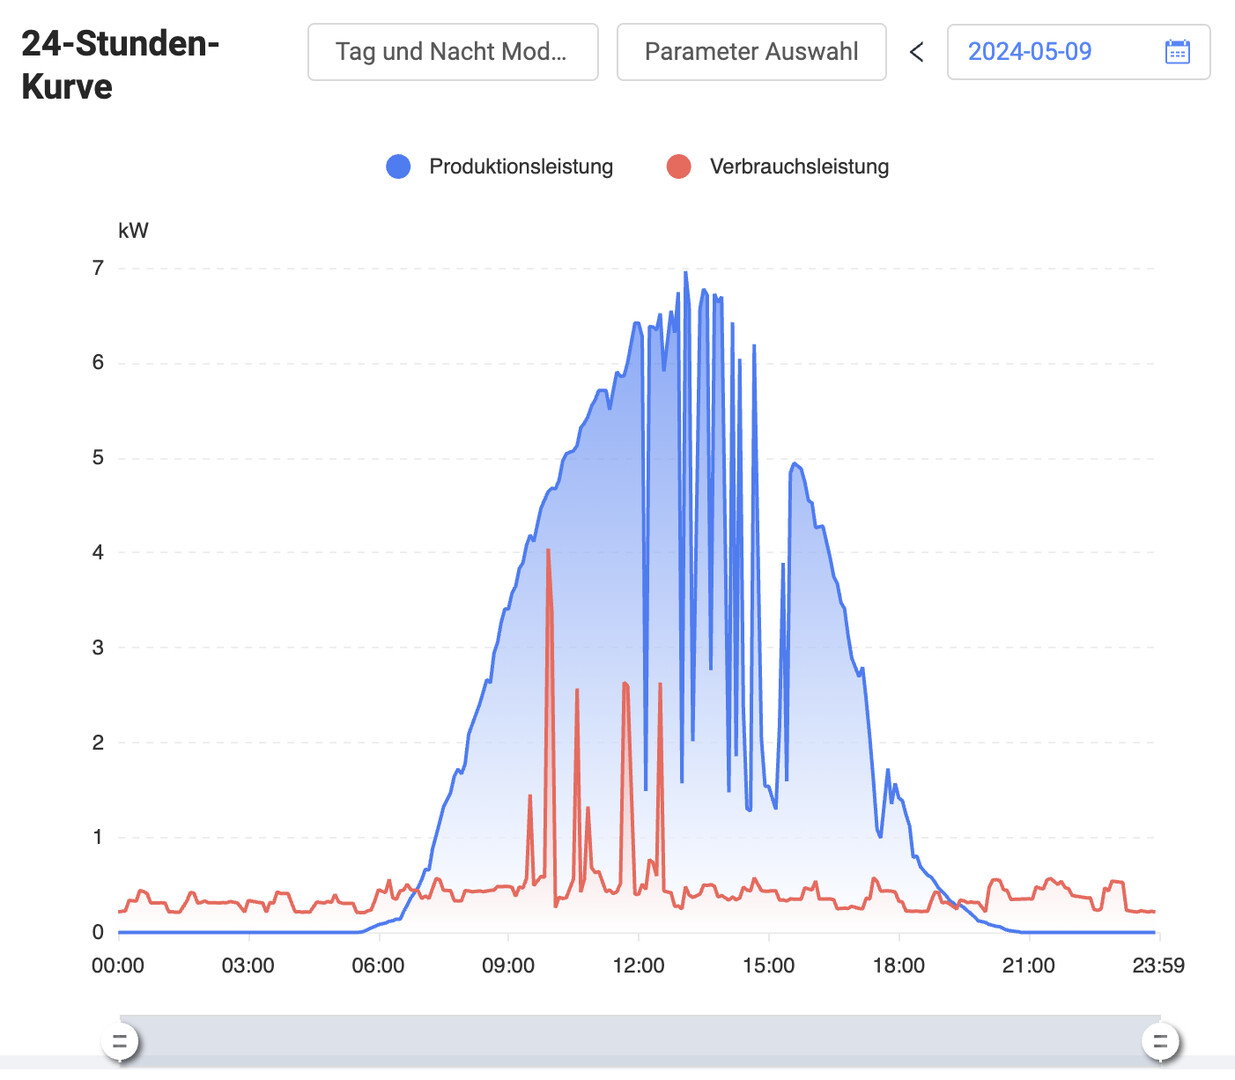Click the 00:00 x-axis label

point(118,966)
